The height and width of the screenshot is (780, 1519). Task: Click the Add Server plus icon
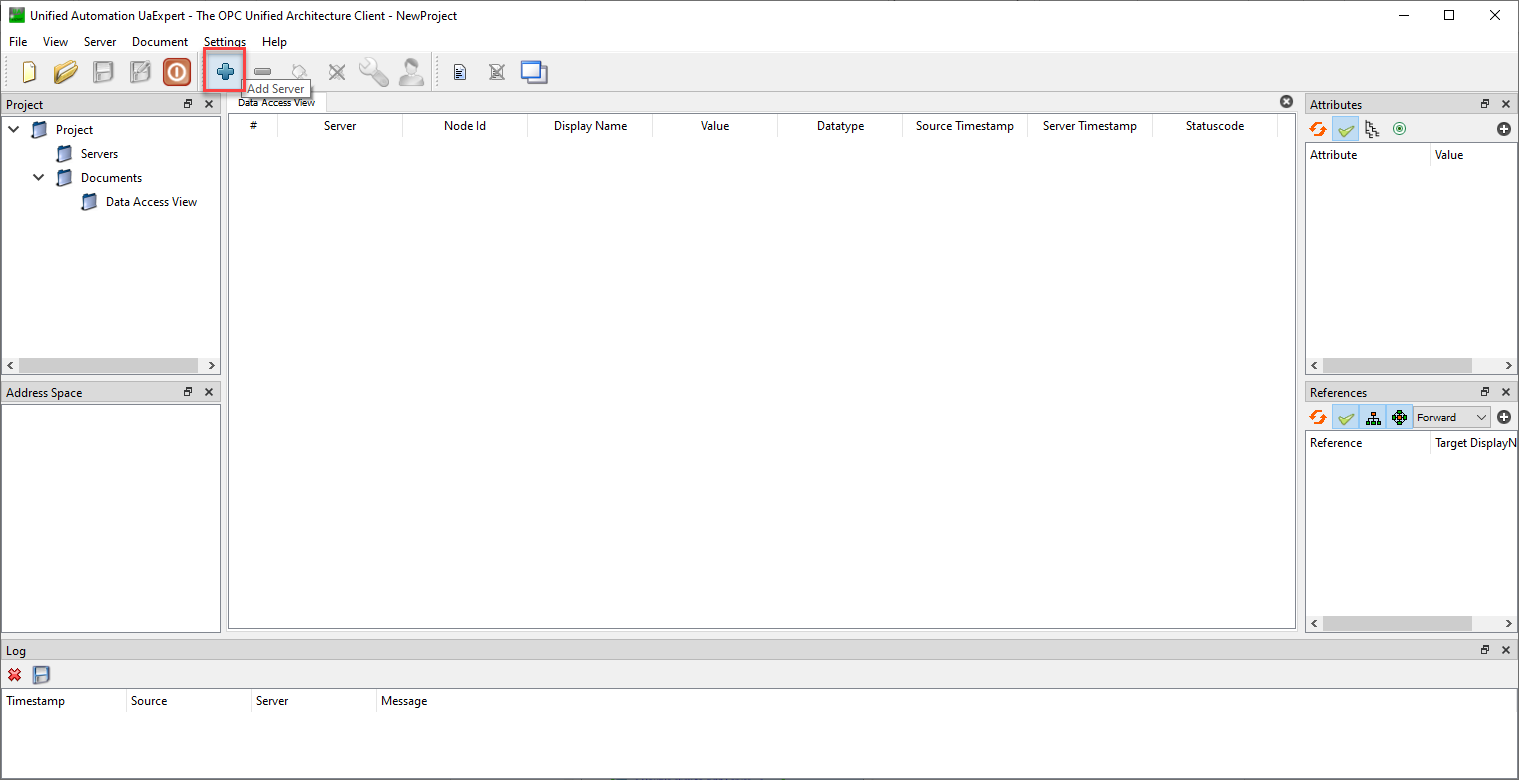(225, 72)
